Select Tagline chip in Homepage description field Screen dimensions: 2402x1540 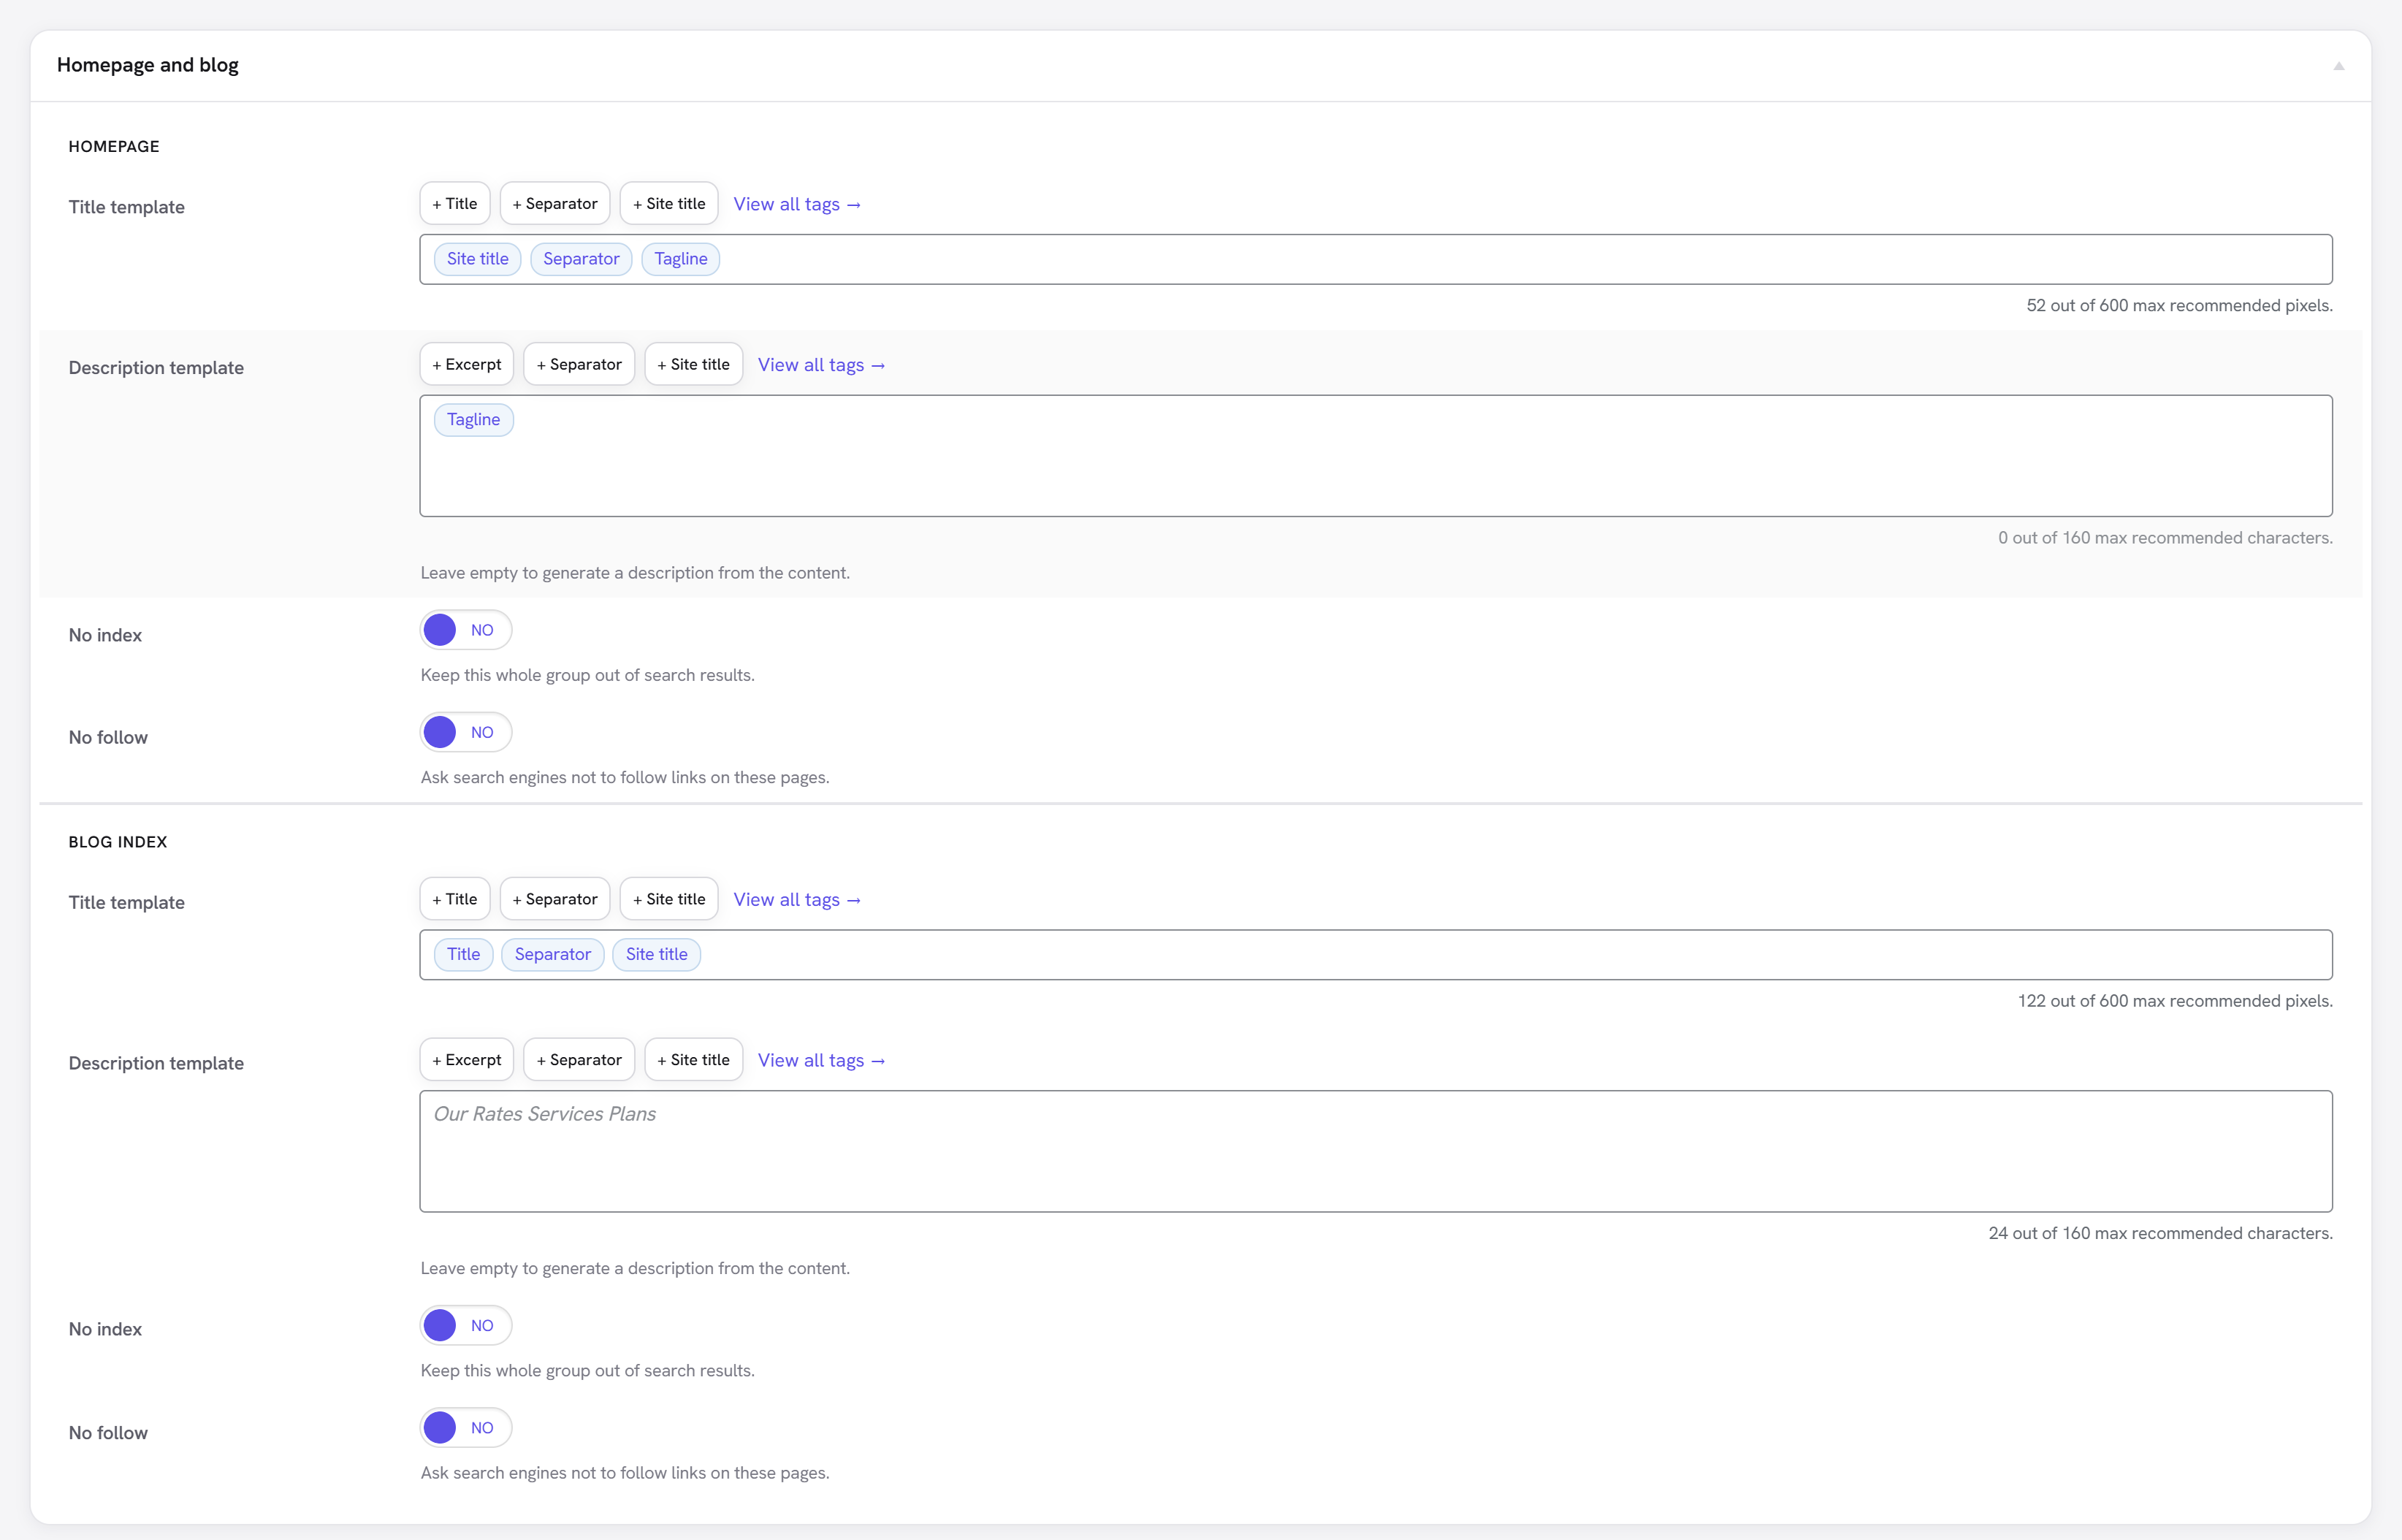474,420
